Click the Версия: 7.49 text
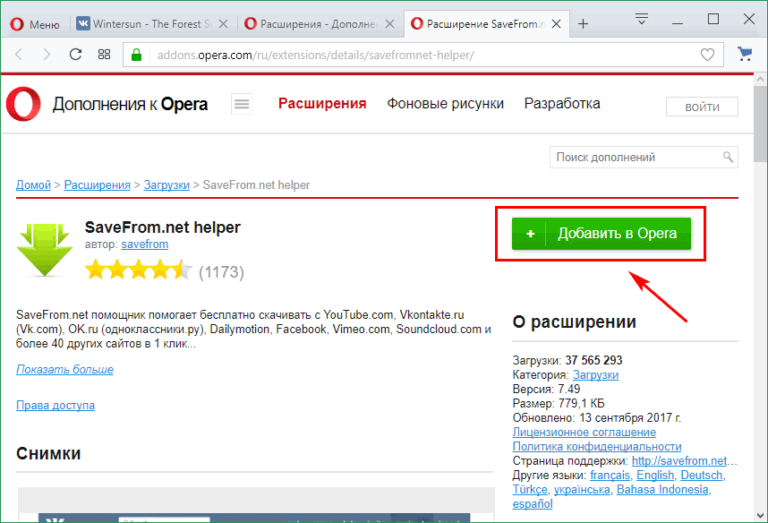 (546, 389)
